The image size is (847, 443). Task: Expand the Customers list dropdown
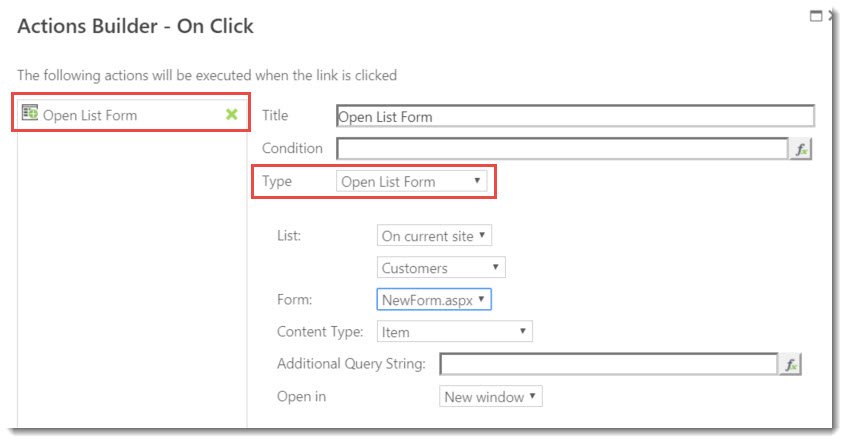[x=441, y=268]
